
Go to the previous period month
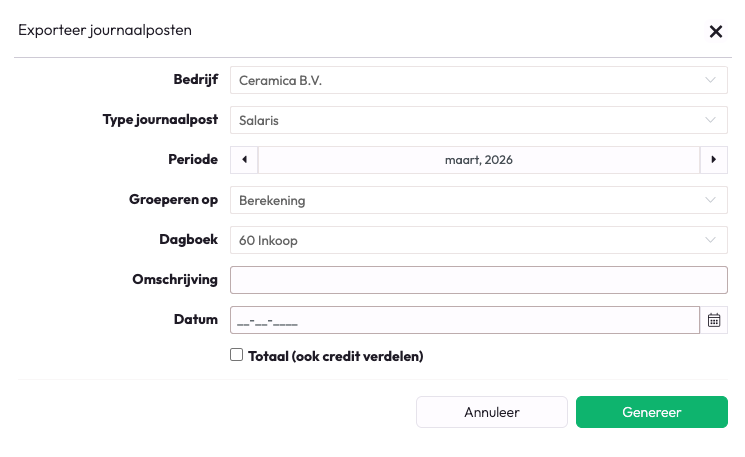click(244, 160)
